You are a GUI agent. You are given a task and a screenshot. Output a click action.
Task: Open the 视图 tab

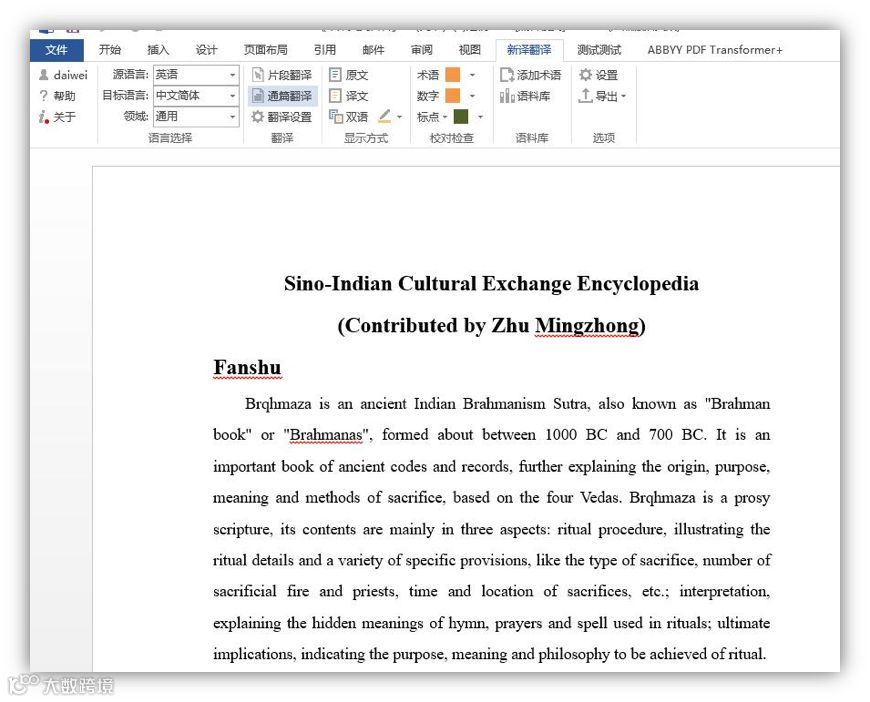point(470,50)
